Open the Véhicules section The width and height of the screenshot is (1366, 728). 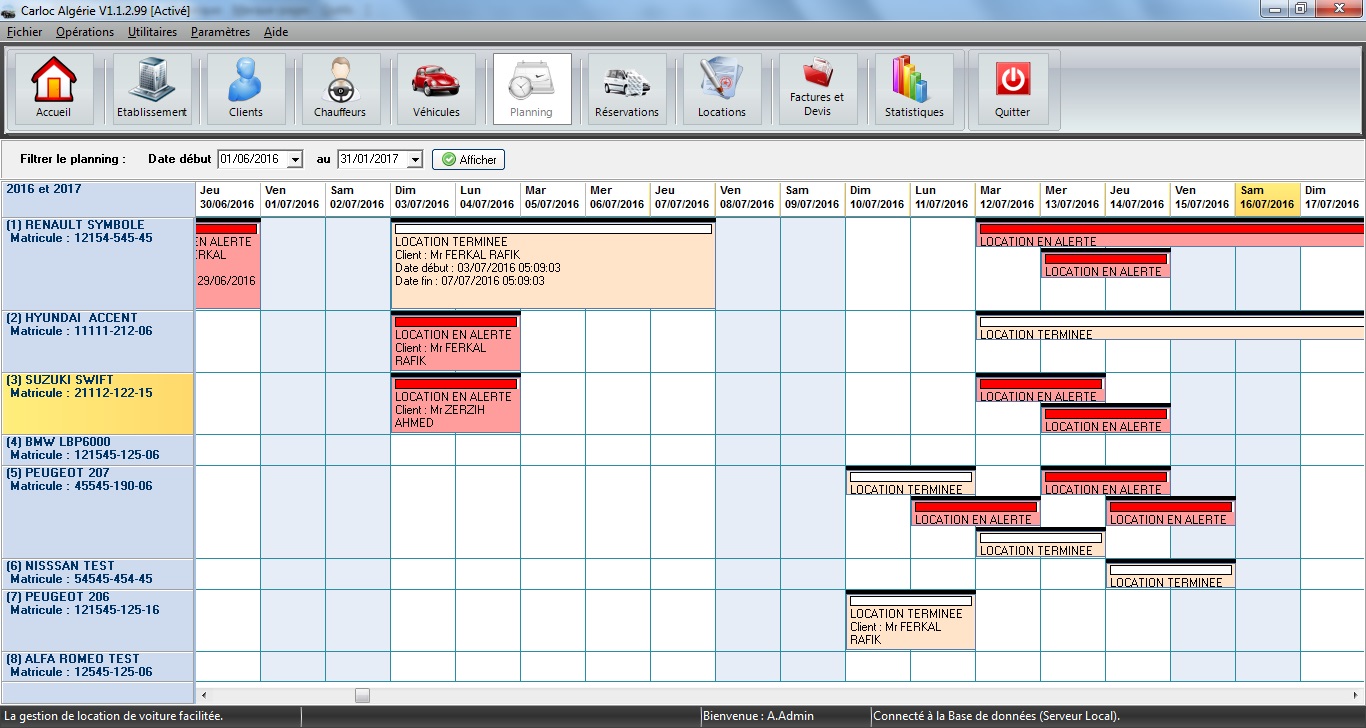tap(436, 88)
